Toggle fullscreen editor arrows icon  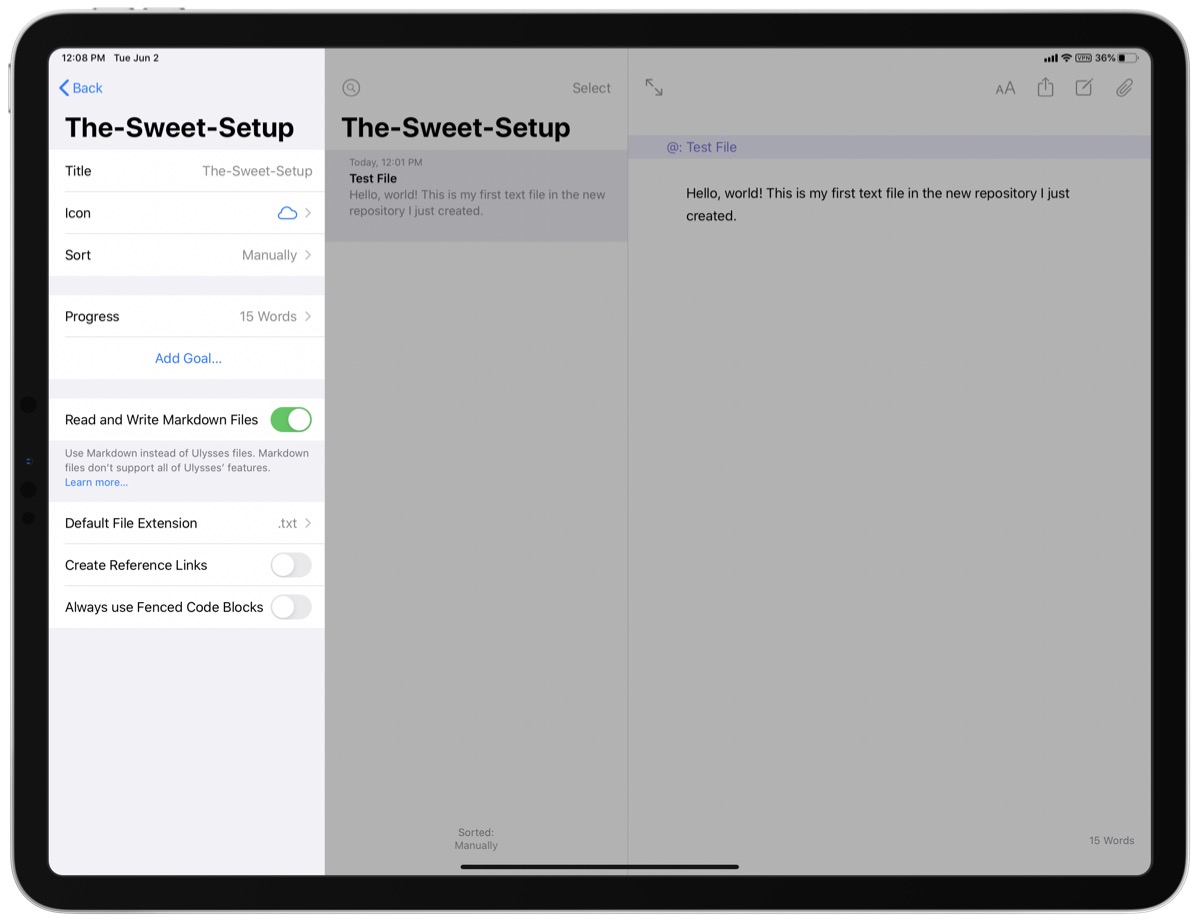point(654,88)
